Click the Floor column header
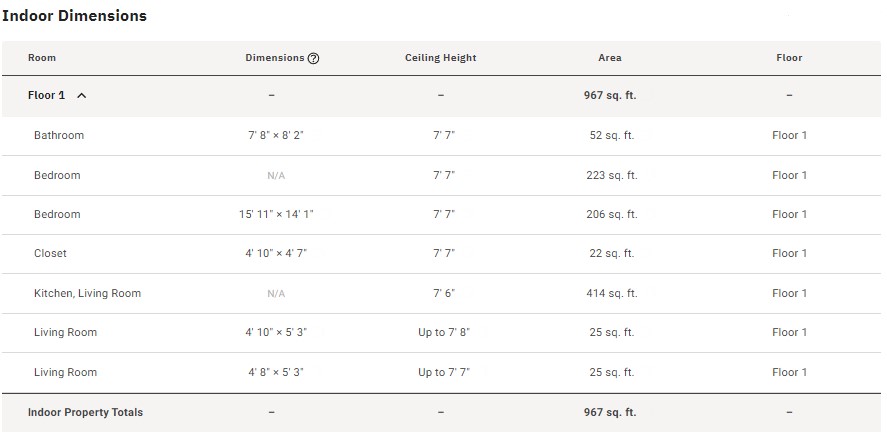Screen dimensions: 887x439 pyautogui.click(x=789, y=58)
